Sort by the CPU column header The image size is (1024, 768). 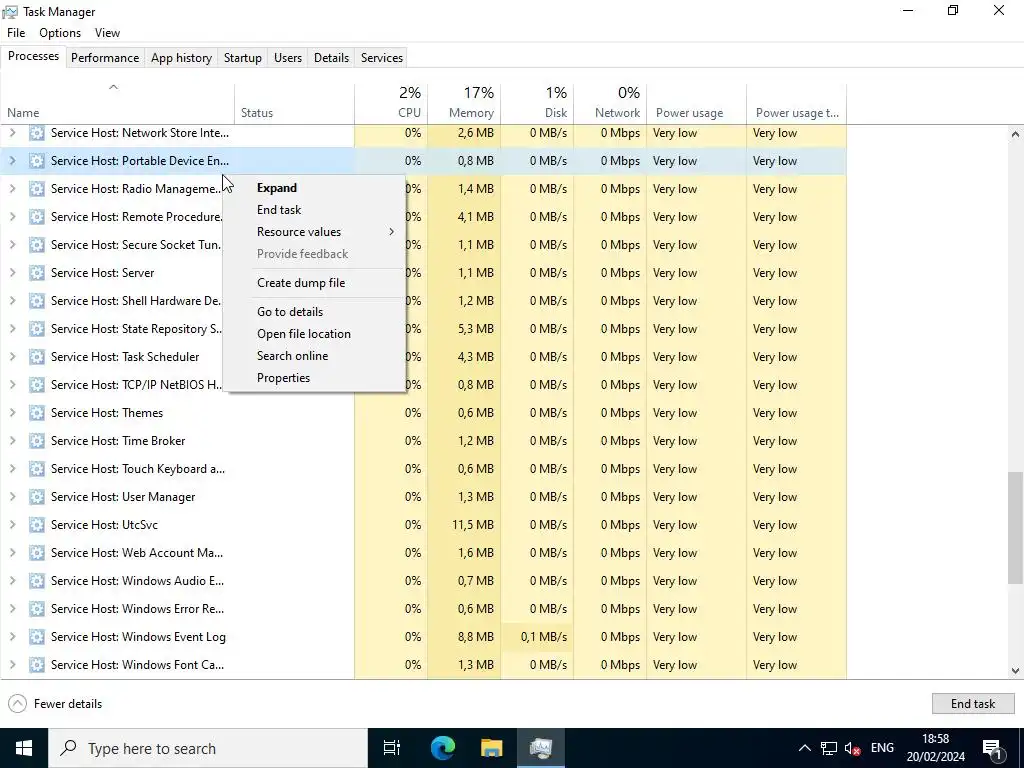tap(391, 103)
